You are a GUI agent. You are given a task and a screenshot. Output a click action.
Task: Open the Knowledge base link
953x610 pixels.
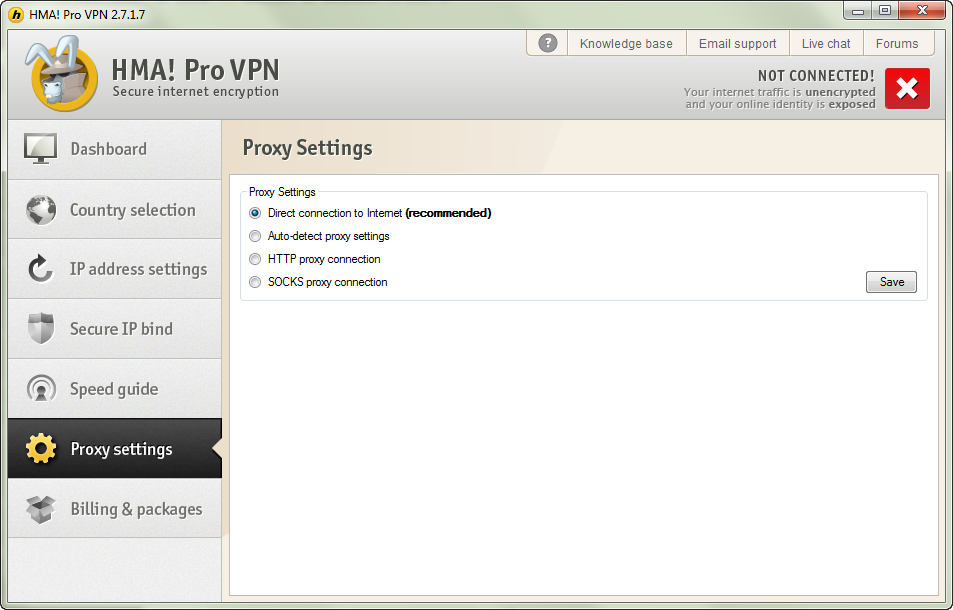point(626,44)
